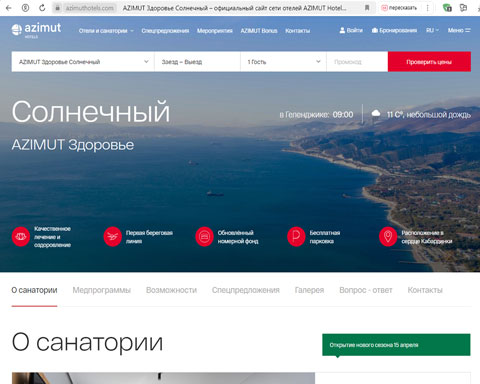Click the Бесплатная парковка icon

coord(296,237)
